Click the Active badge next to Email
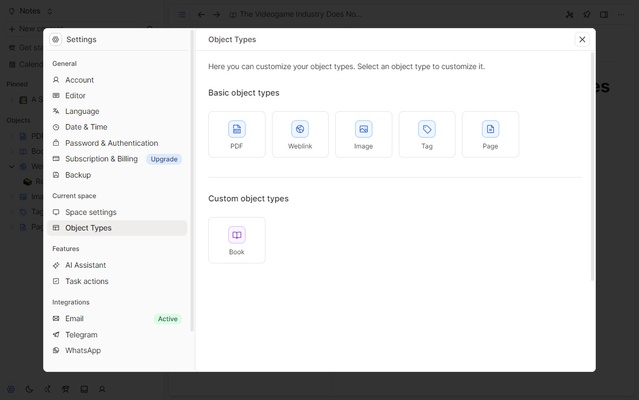This screenshot has height=400, width=639. click(167, 319)
